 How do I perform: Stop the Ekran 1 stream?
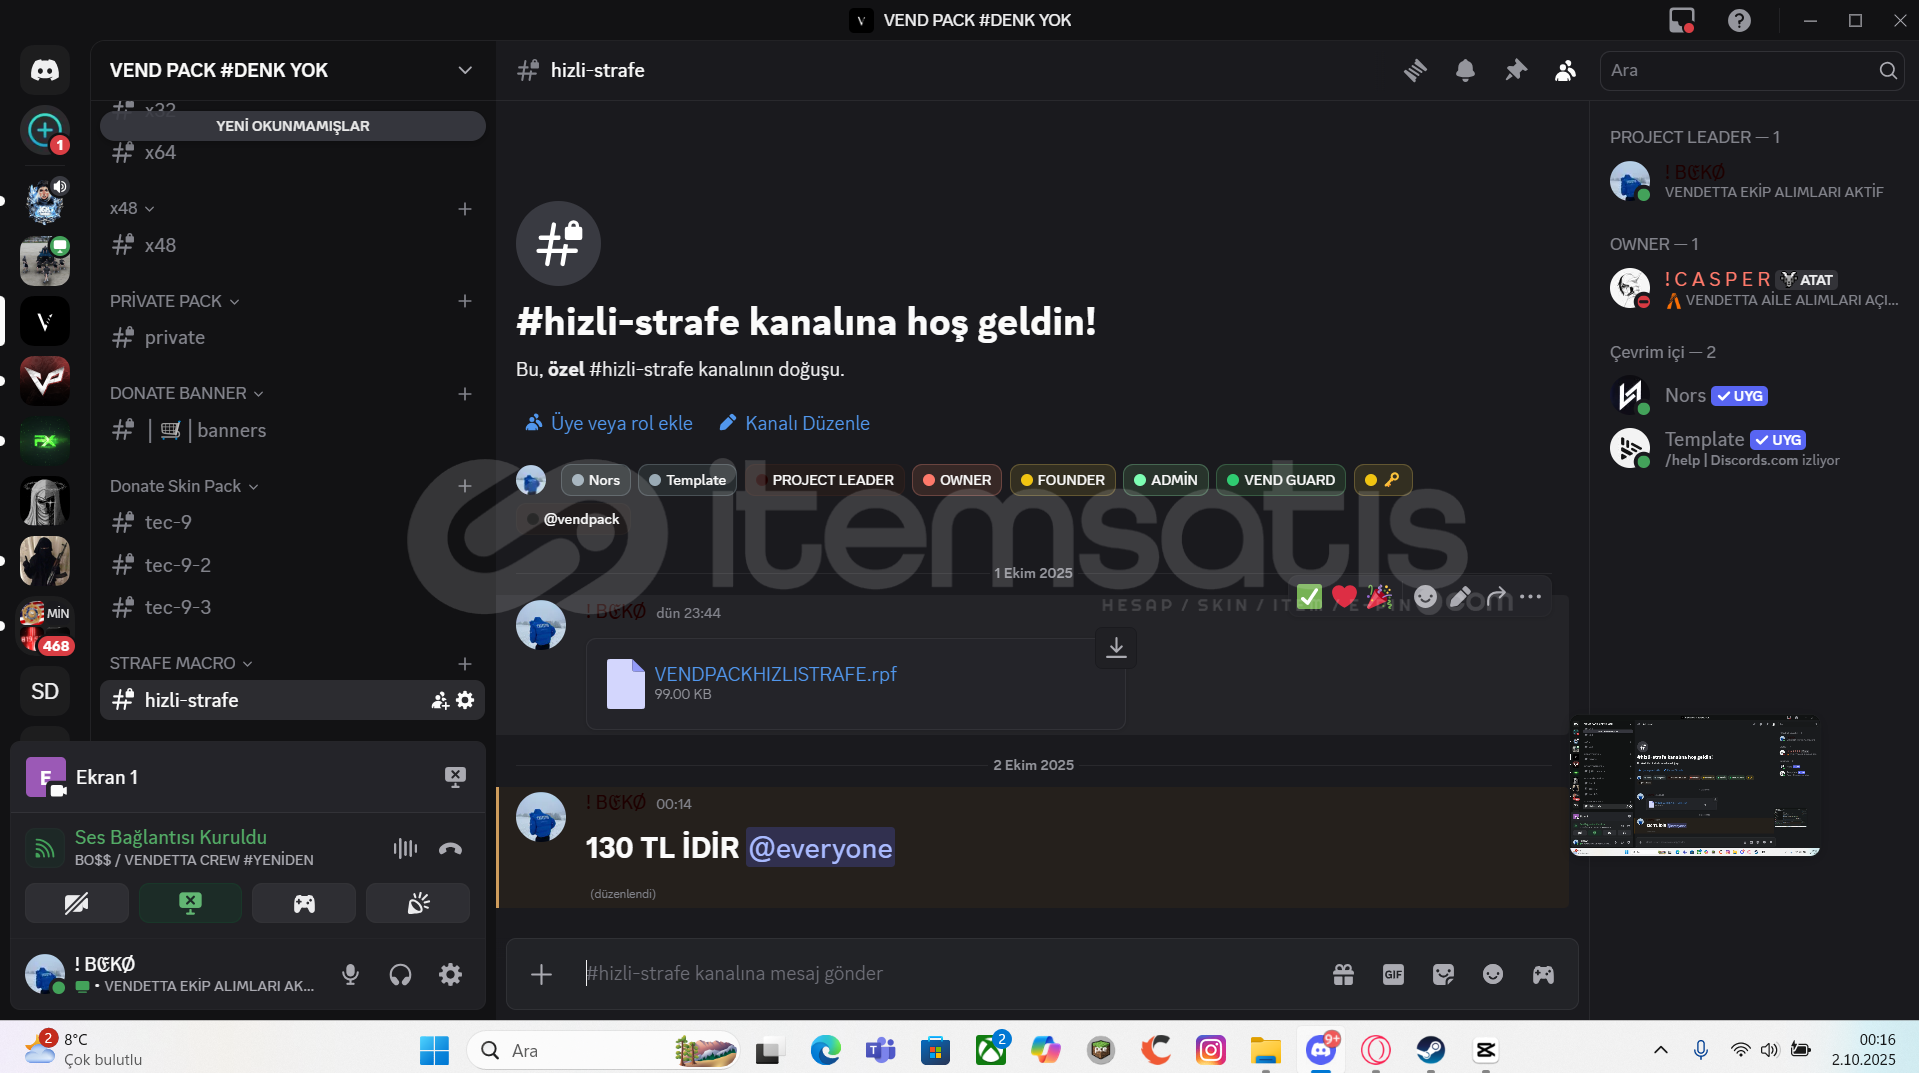(x=455, y=777)
